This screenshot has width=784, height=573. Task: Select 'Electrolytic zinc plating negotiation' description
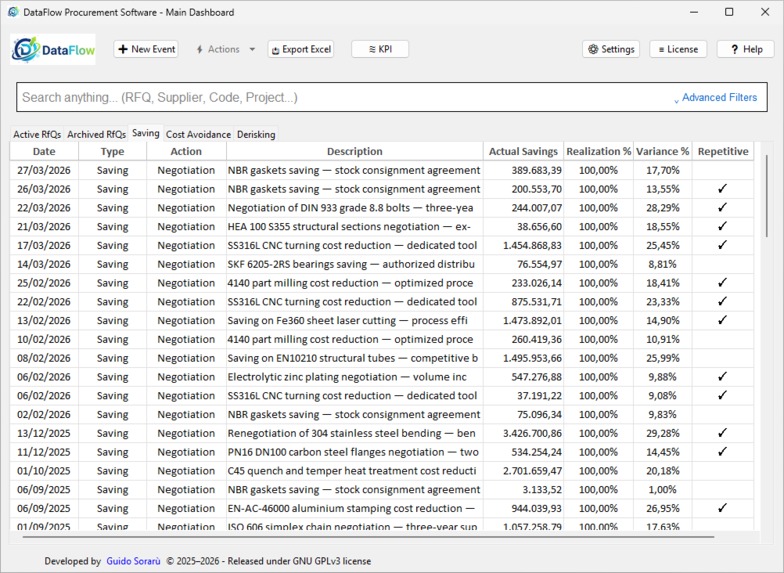pyautogui.click(x=354, y=376)
